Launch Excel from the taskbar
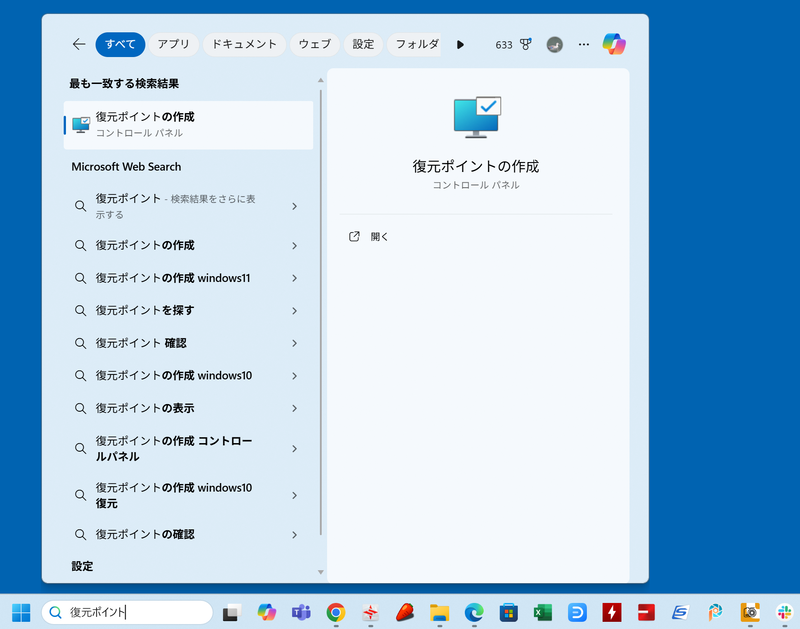The height and width of the screenshot is (629, 800). coord(540,612)
